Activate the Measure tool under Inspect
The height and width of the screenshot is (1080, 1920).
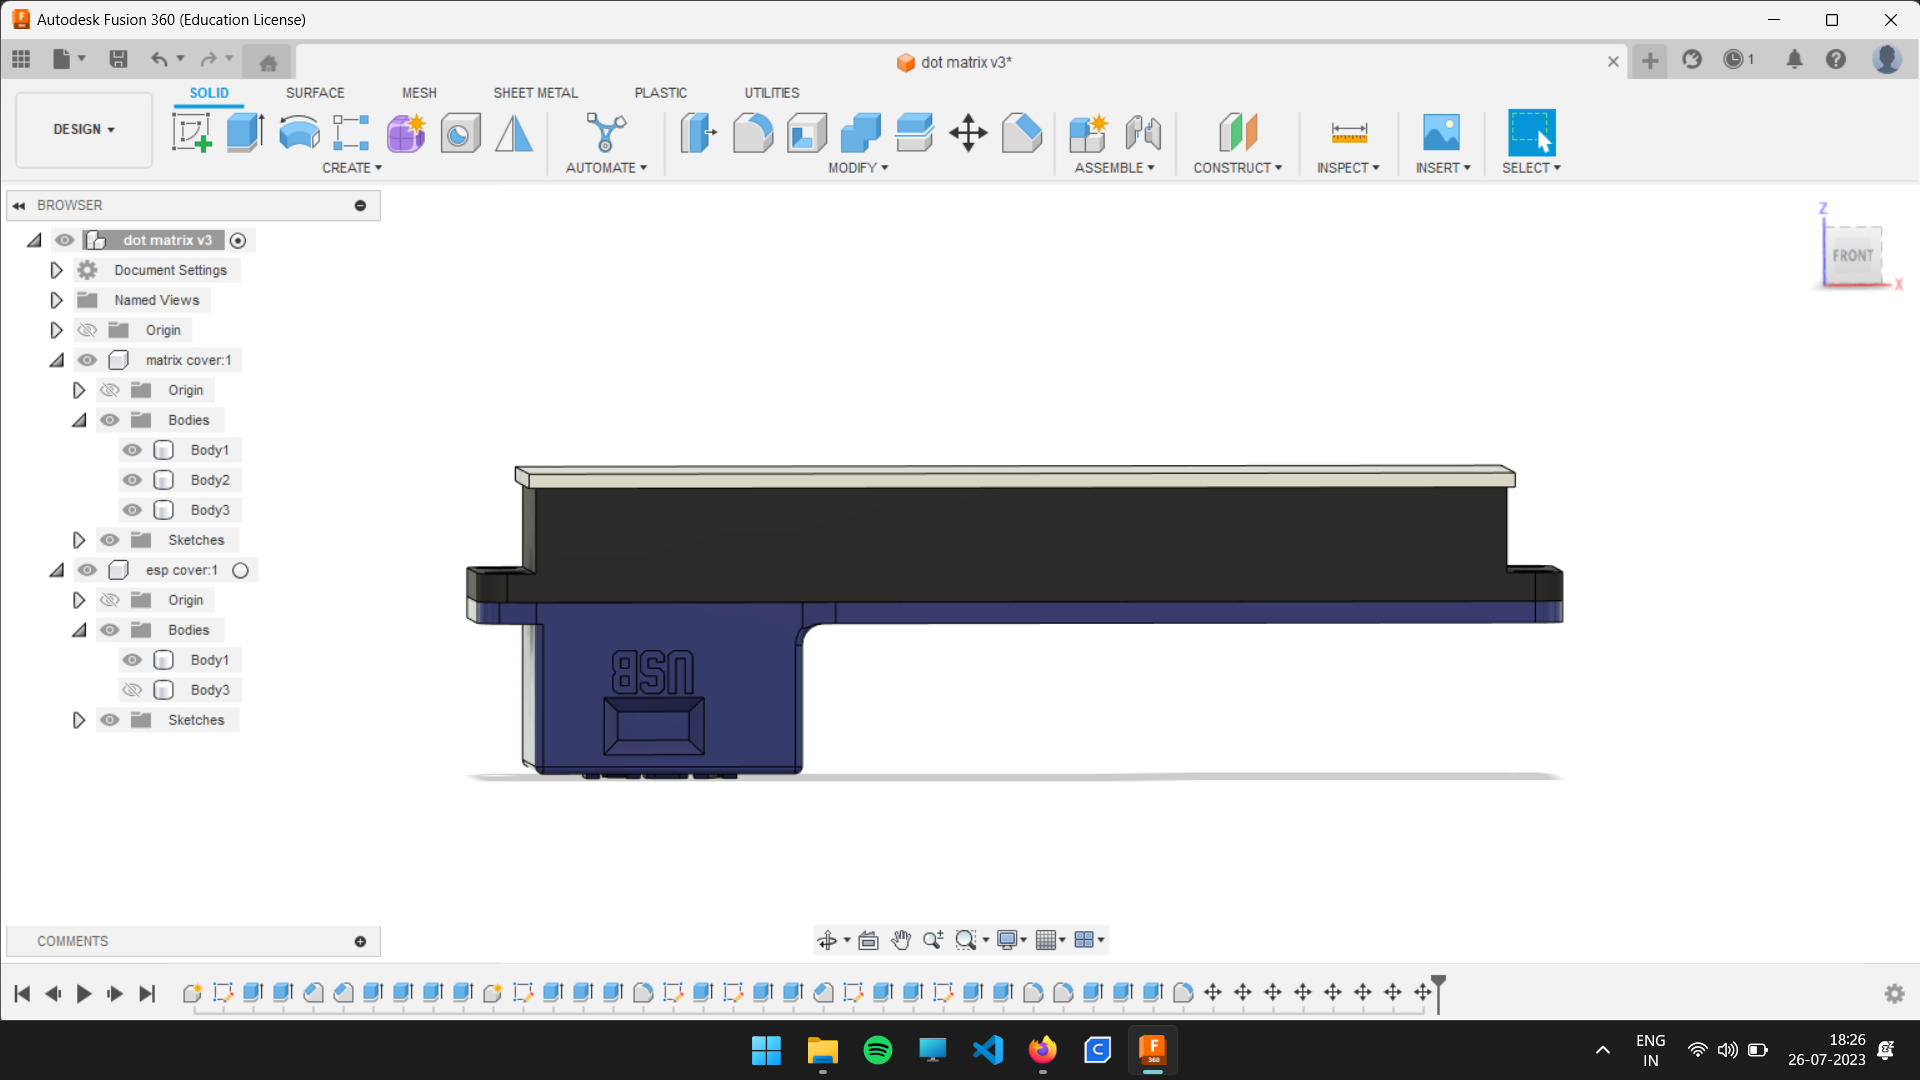point(1348,133)
